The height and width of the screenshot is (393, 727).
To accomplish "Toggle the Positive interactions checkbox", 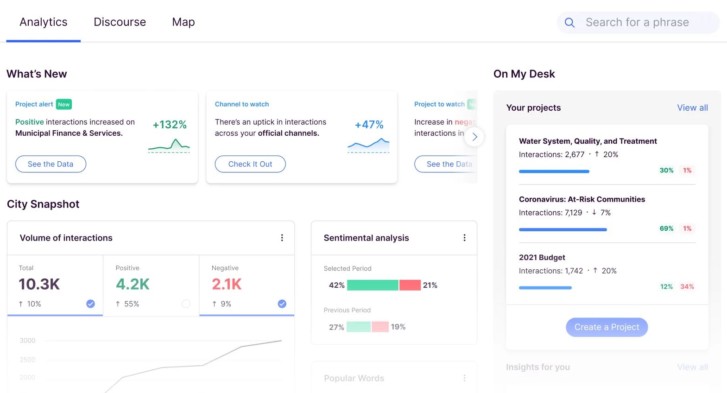I will 186,304.
